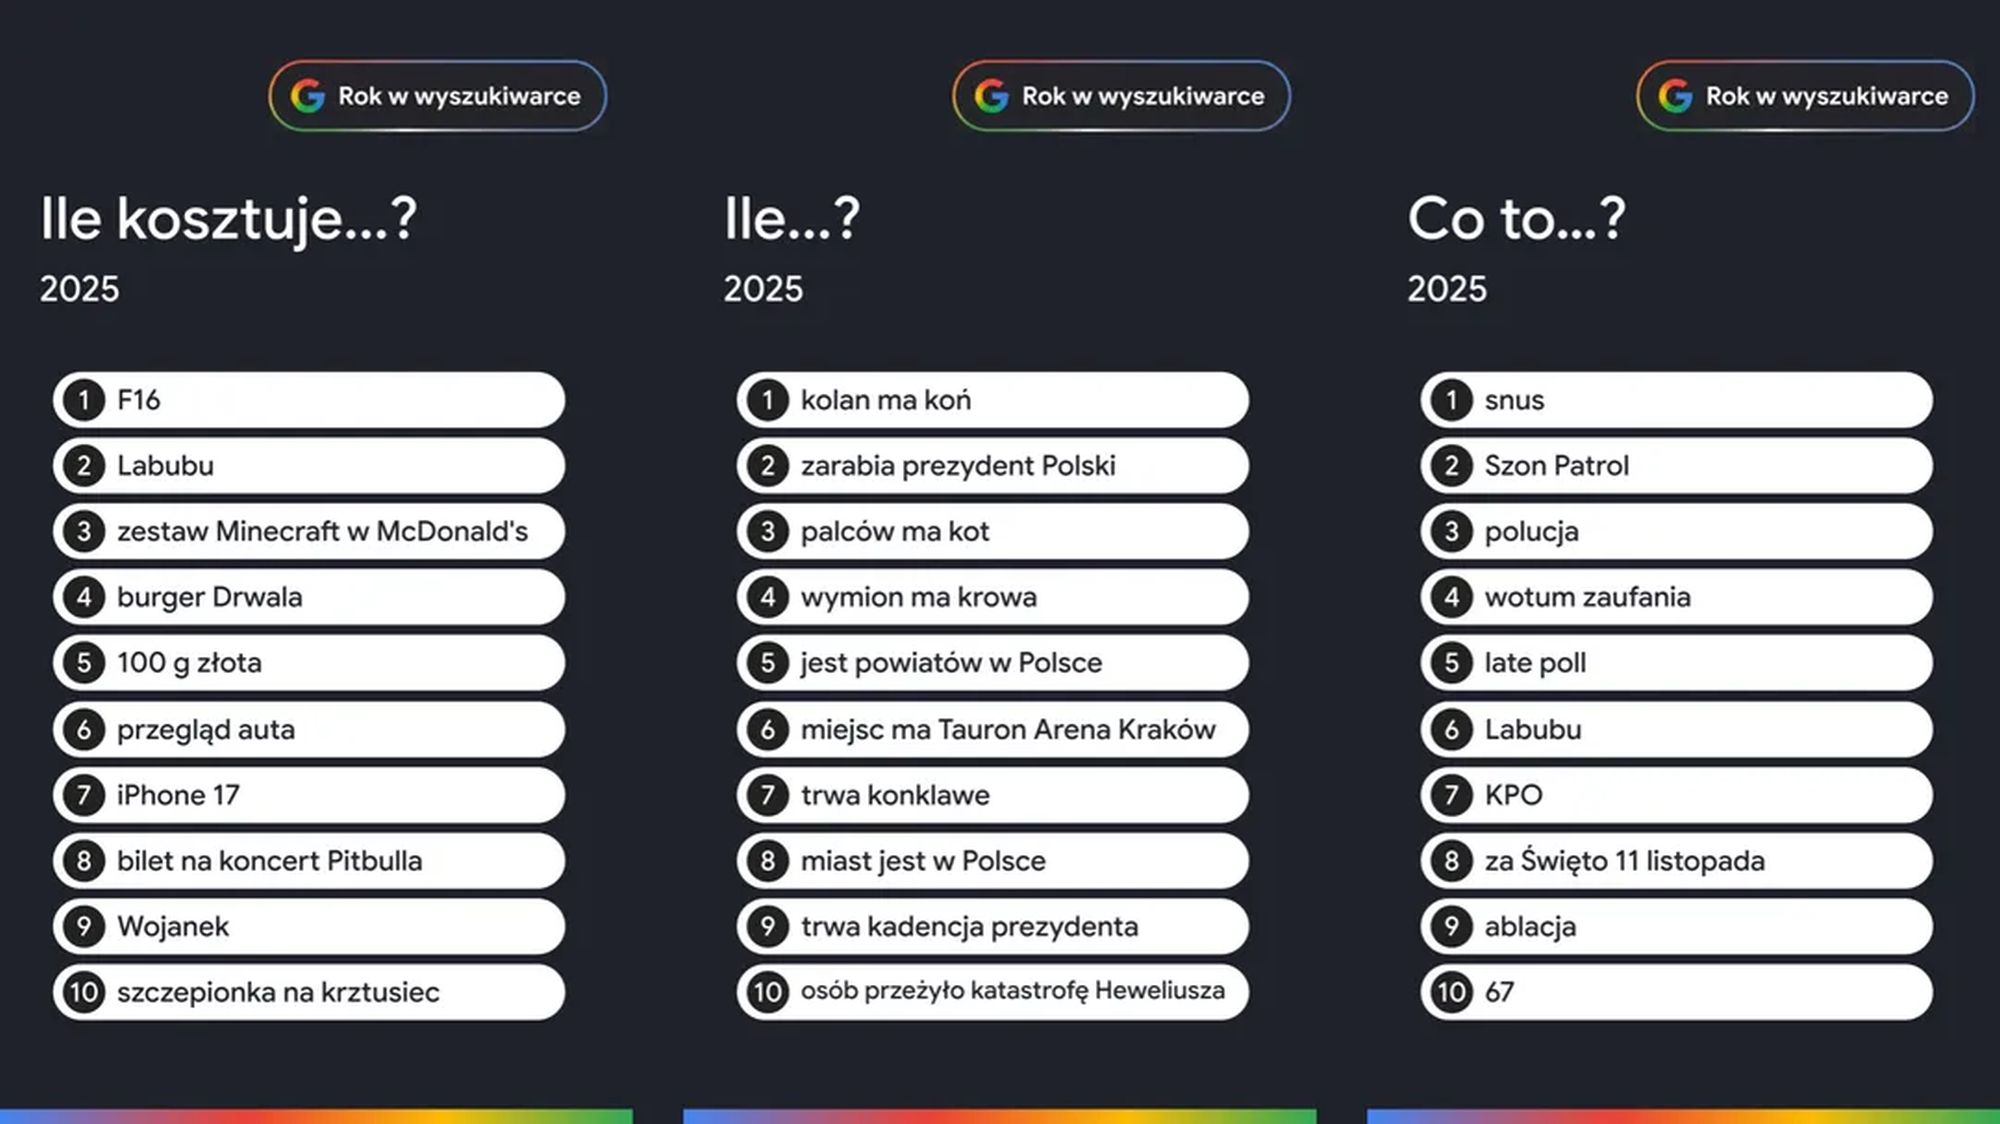
Task: Click the number 10 circle beside 67
Action: click(x=1451, y=992)
